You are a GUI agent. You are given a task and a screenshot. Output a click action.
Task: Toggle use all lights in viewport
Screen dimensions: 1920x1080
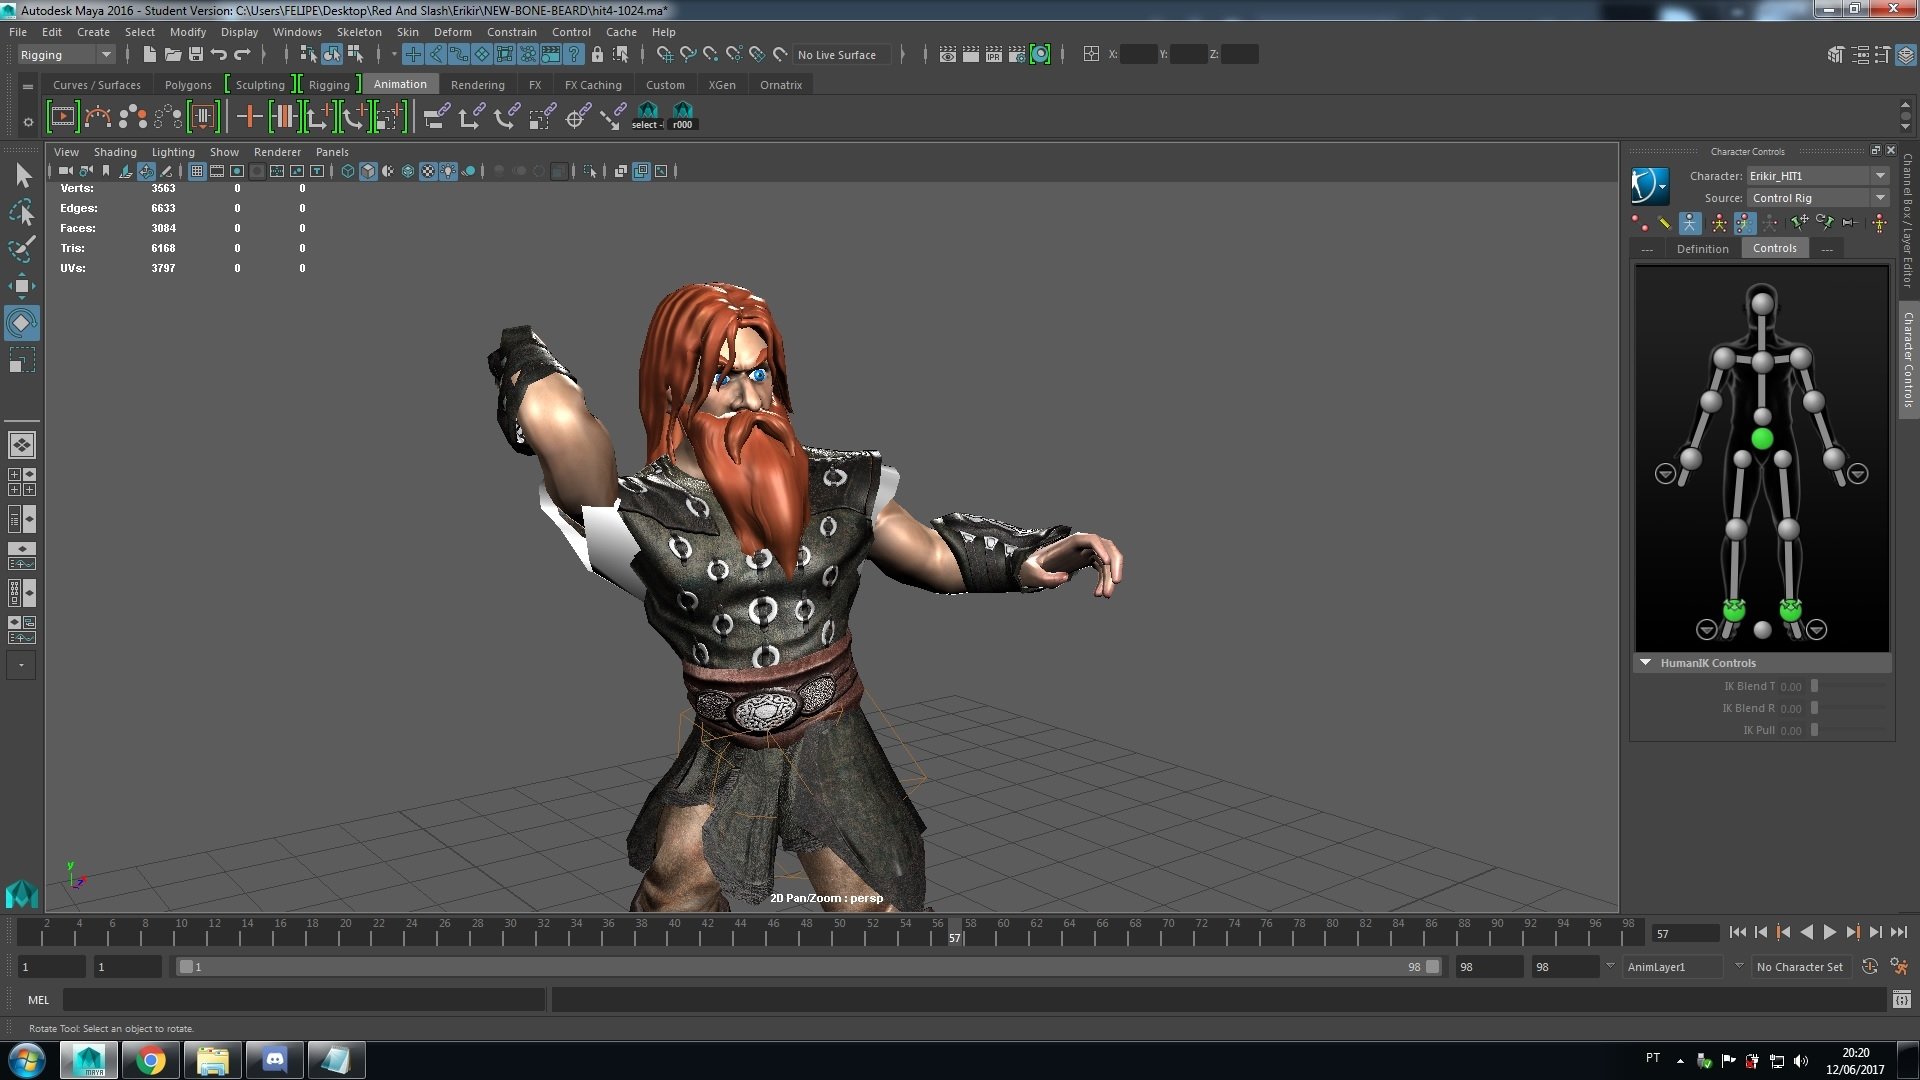pos(448,171)
